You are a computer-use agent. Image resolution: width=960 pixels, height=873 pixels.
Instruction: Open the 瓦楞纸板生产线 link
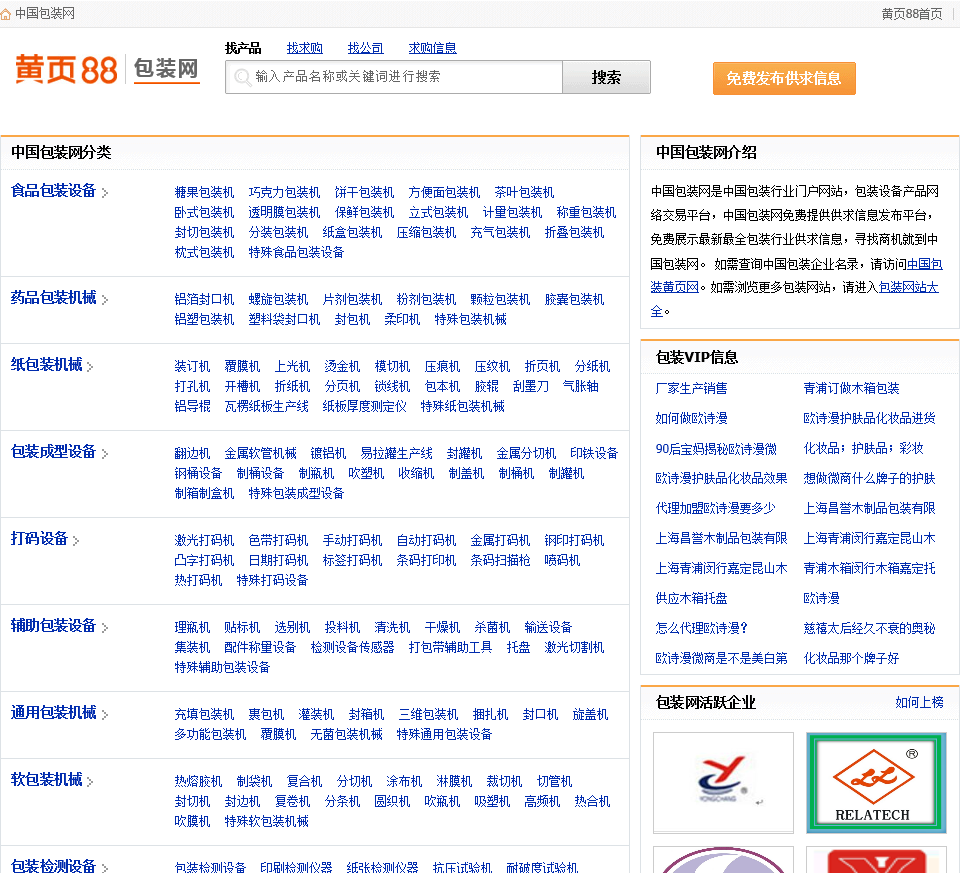click(266, 407)
